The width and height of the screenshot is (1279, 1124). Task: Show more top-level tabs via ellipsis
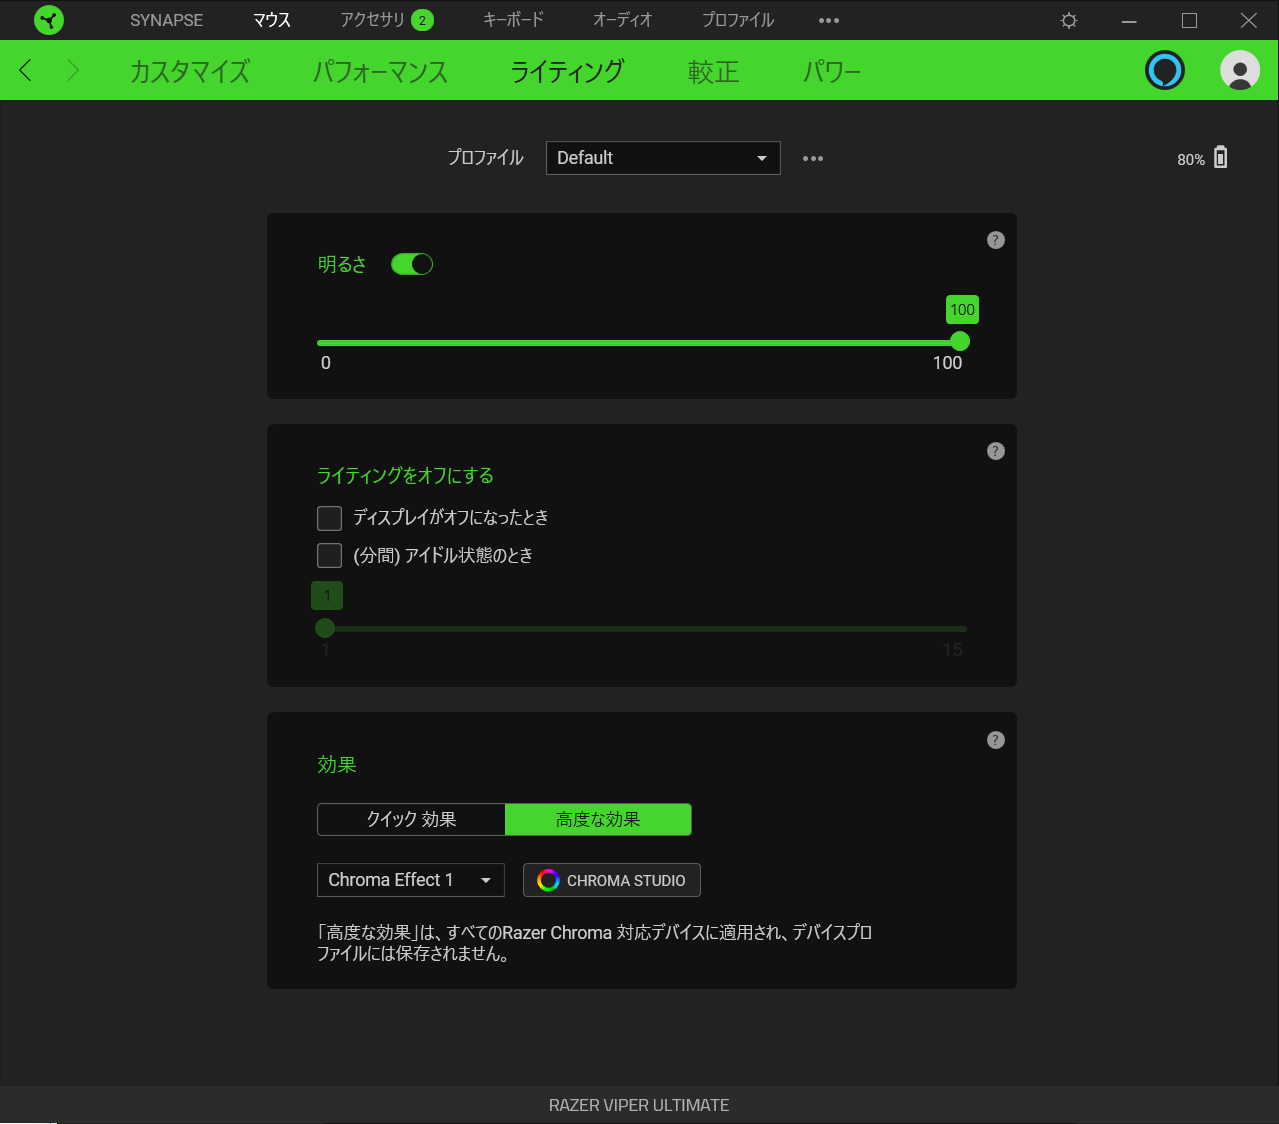[829, 20]
